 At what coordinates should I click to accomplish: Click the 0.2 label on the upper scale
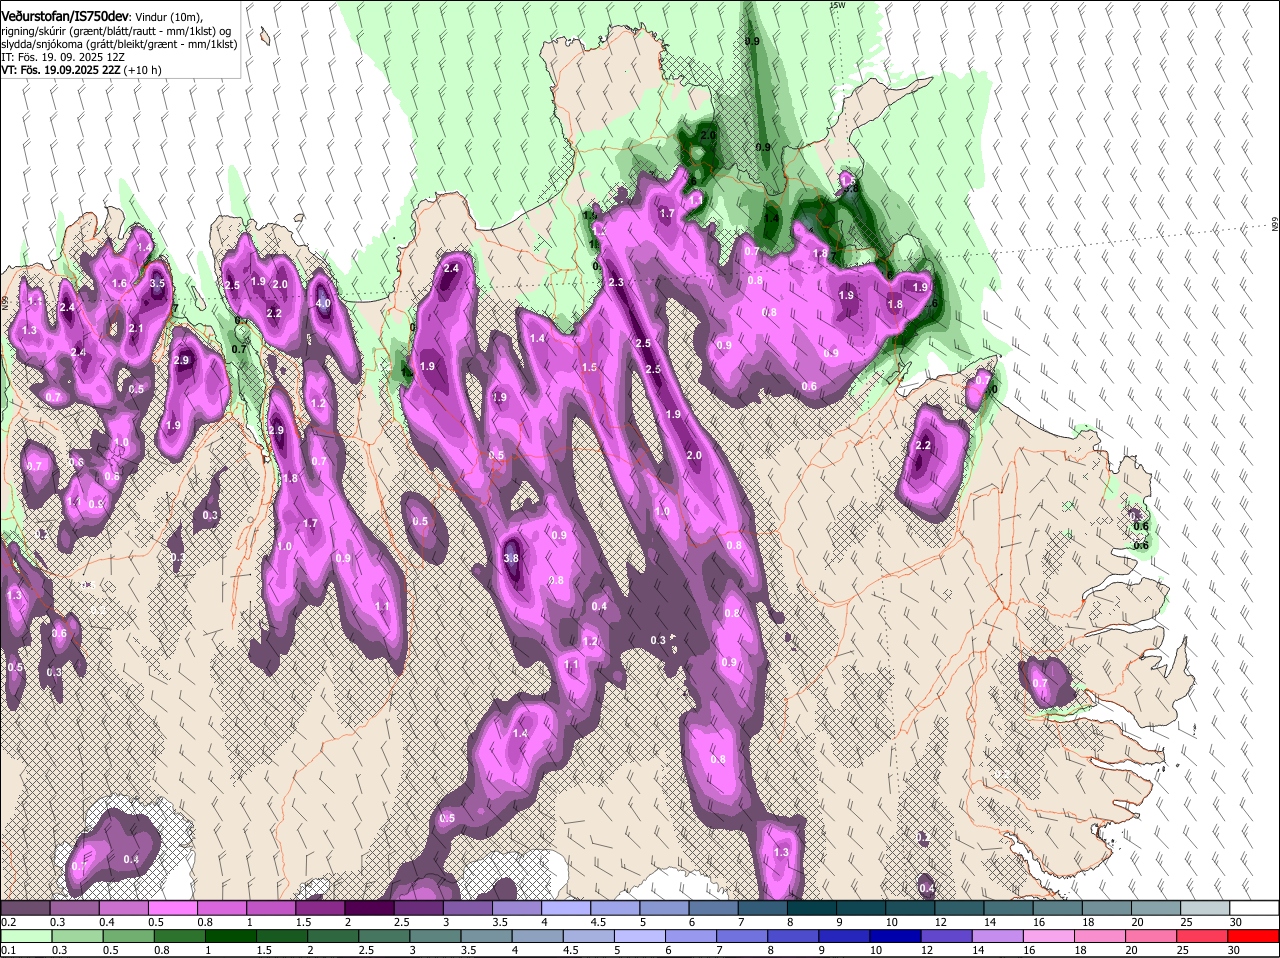click(x=8, y=922)
